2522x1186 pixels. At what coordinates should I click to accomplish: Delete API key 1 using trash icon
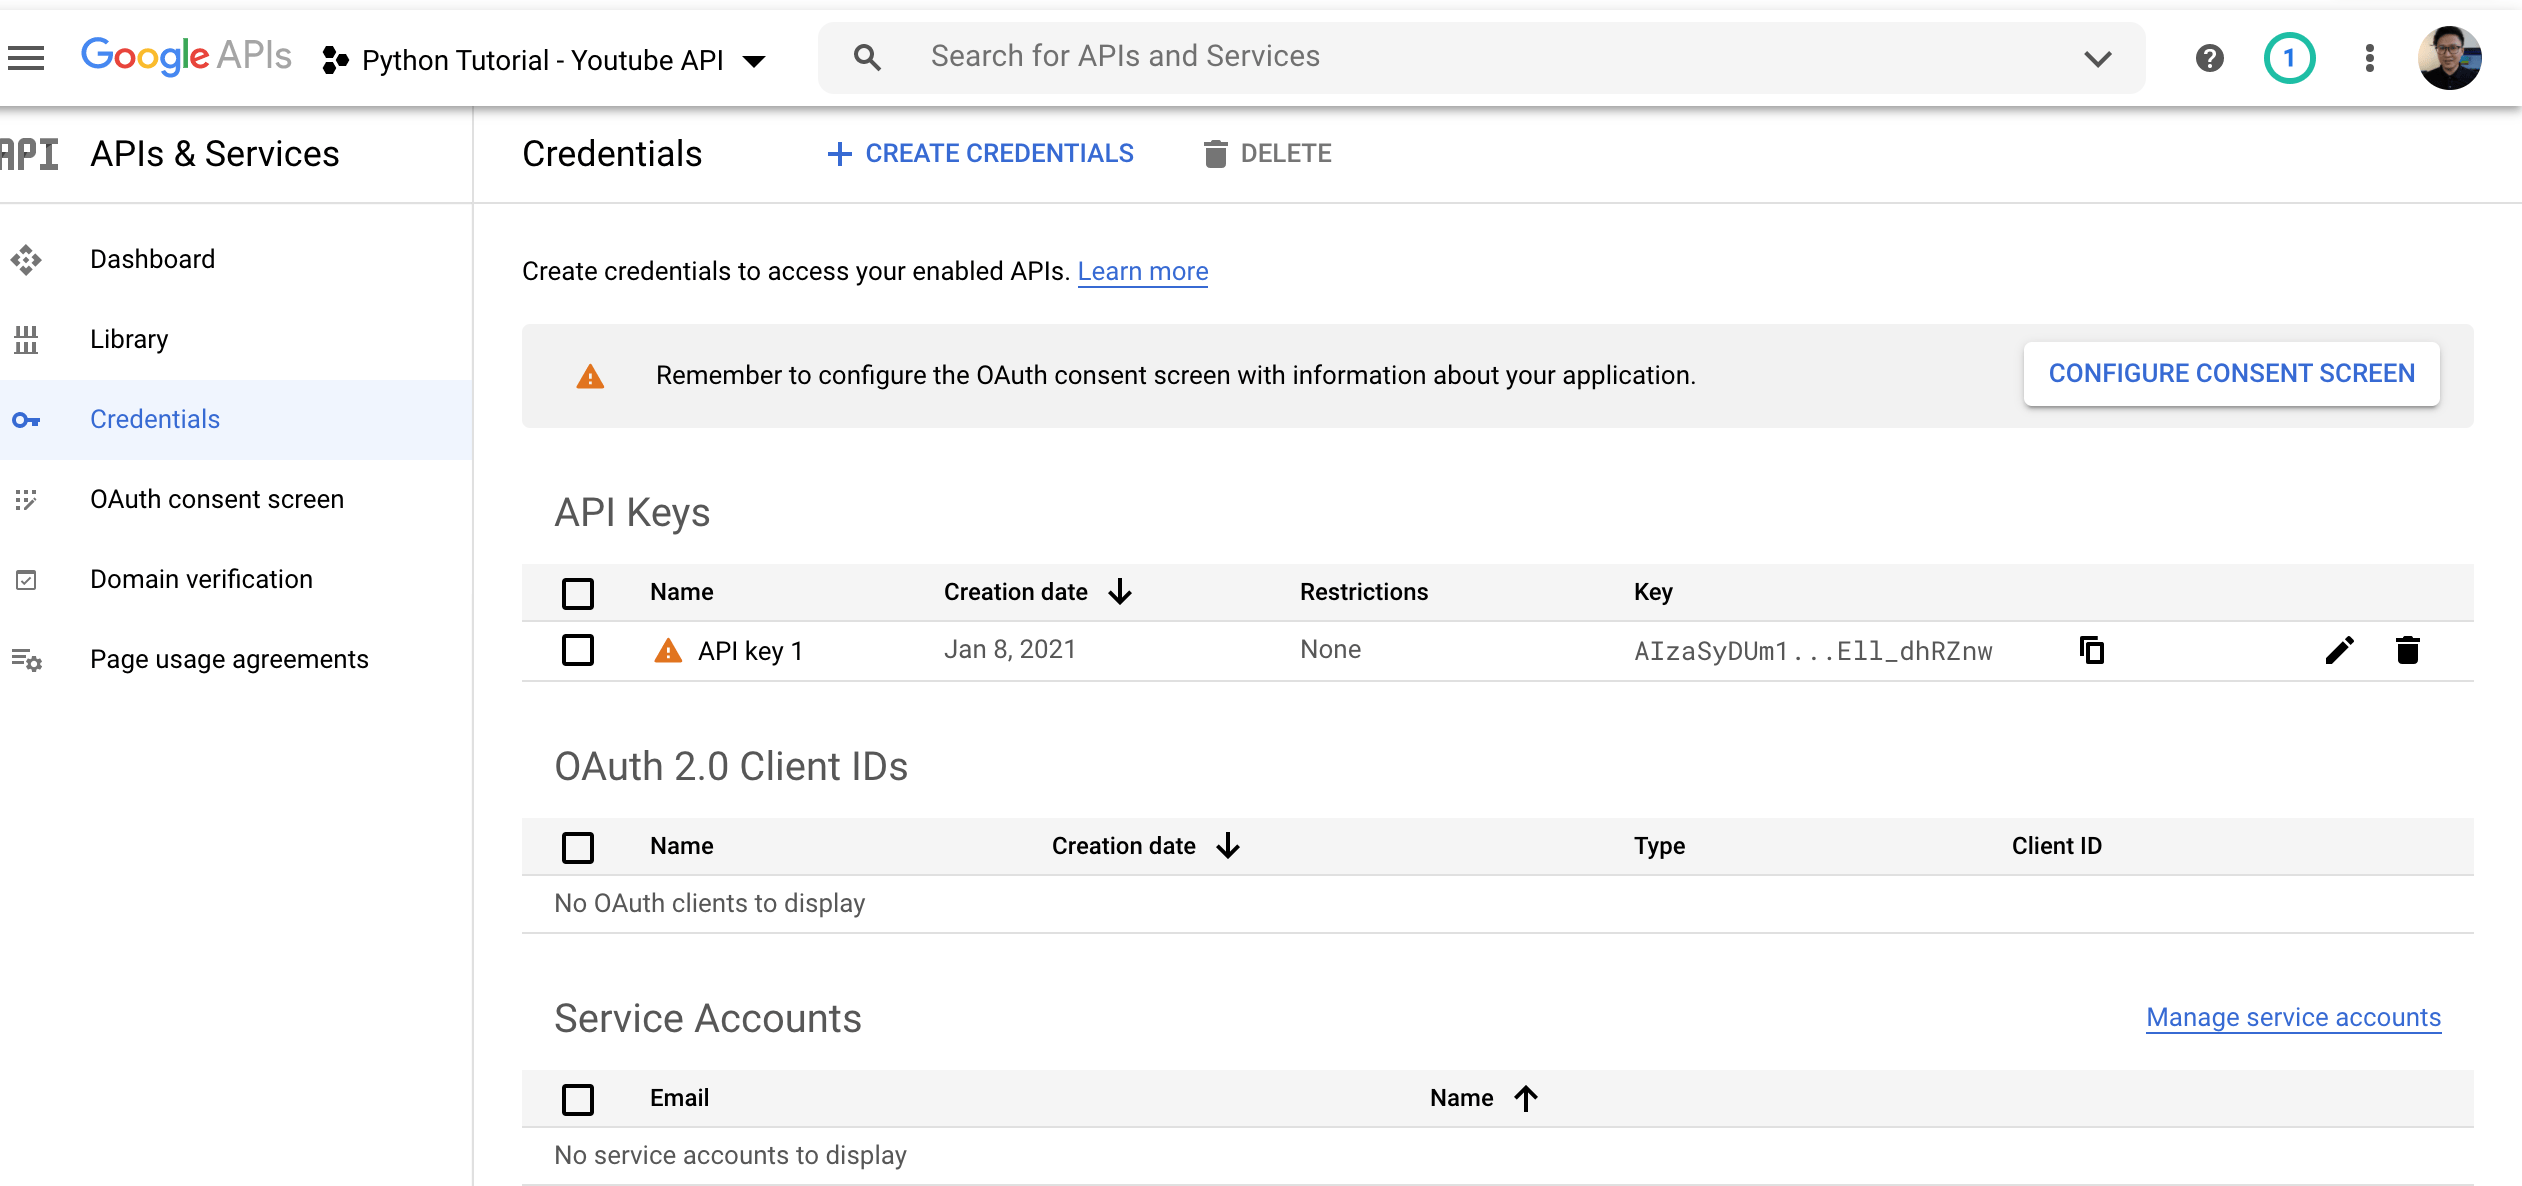2408,650
